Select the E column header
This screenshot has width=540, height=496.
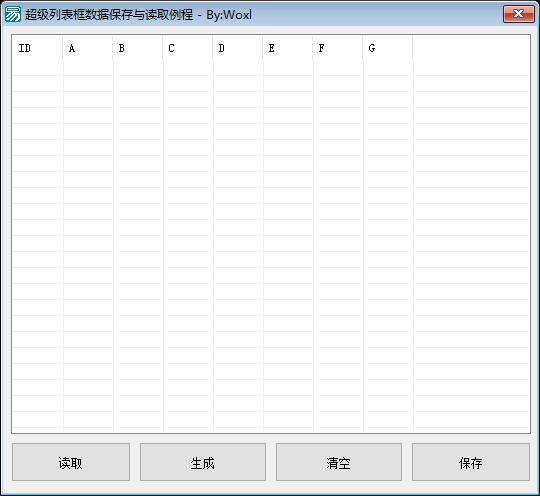click(287, 48)
